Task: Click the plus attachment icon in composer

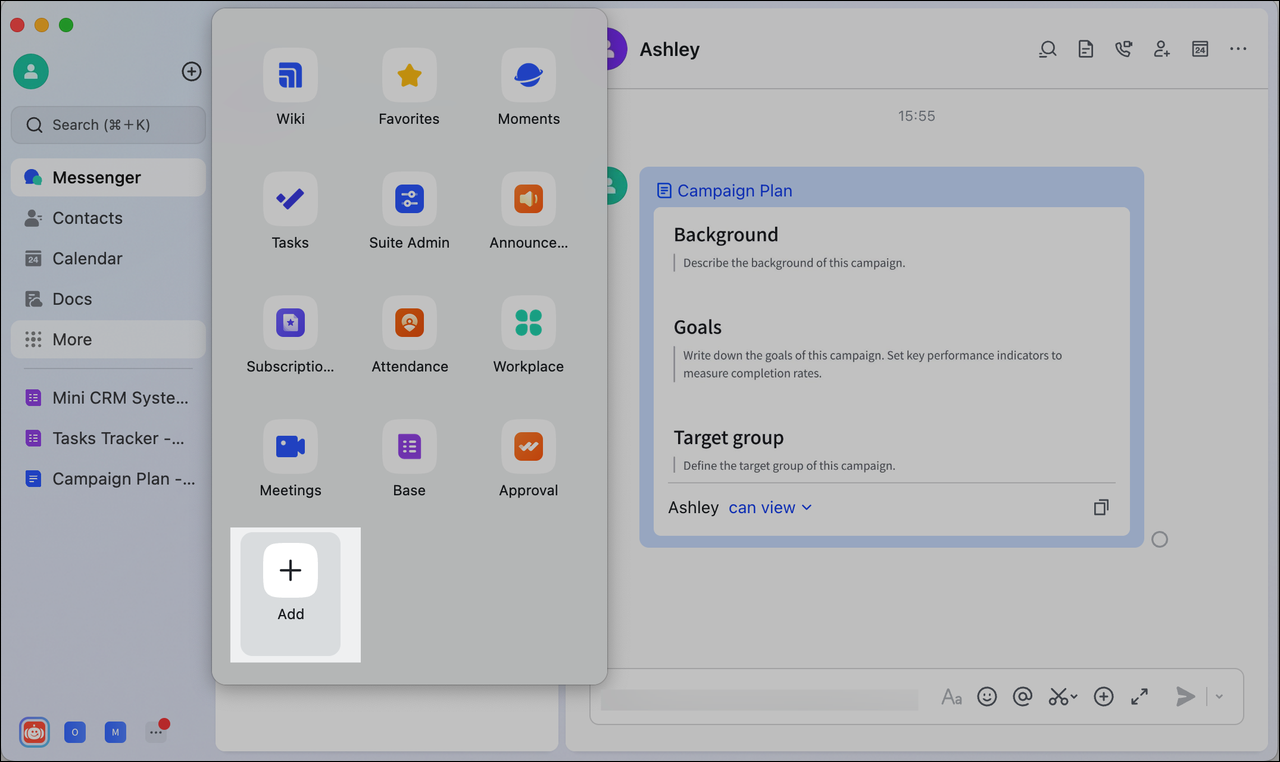Action: point(1103,697)
